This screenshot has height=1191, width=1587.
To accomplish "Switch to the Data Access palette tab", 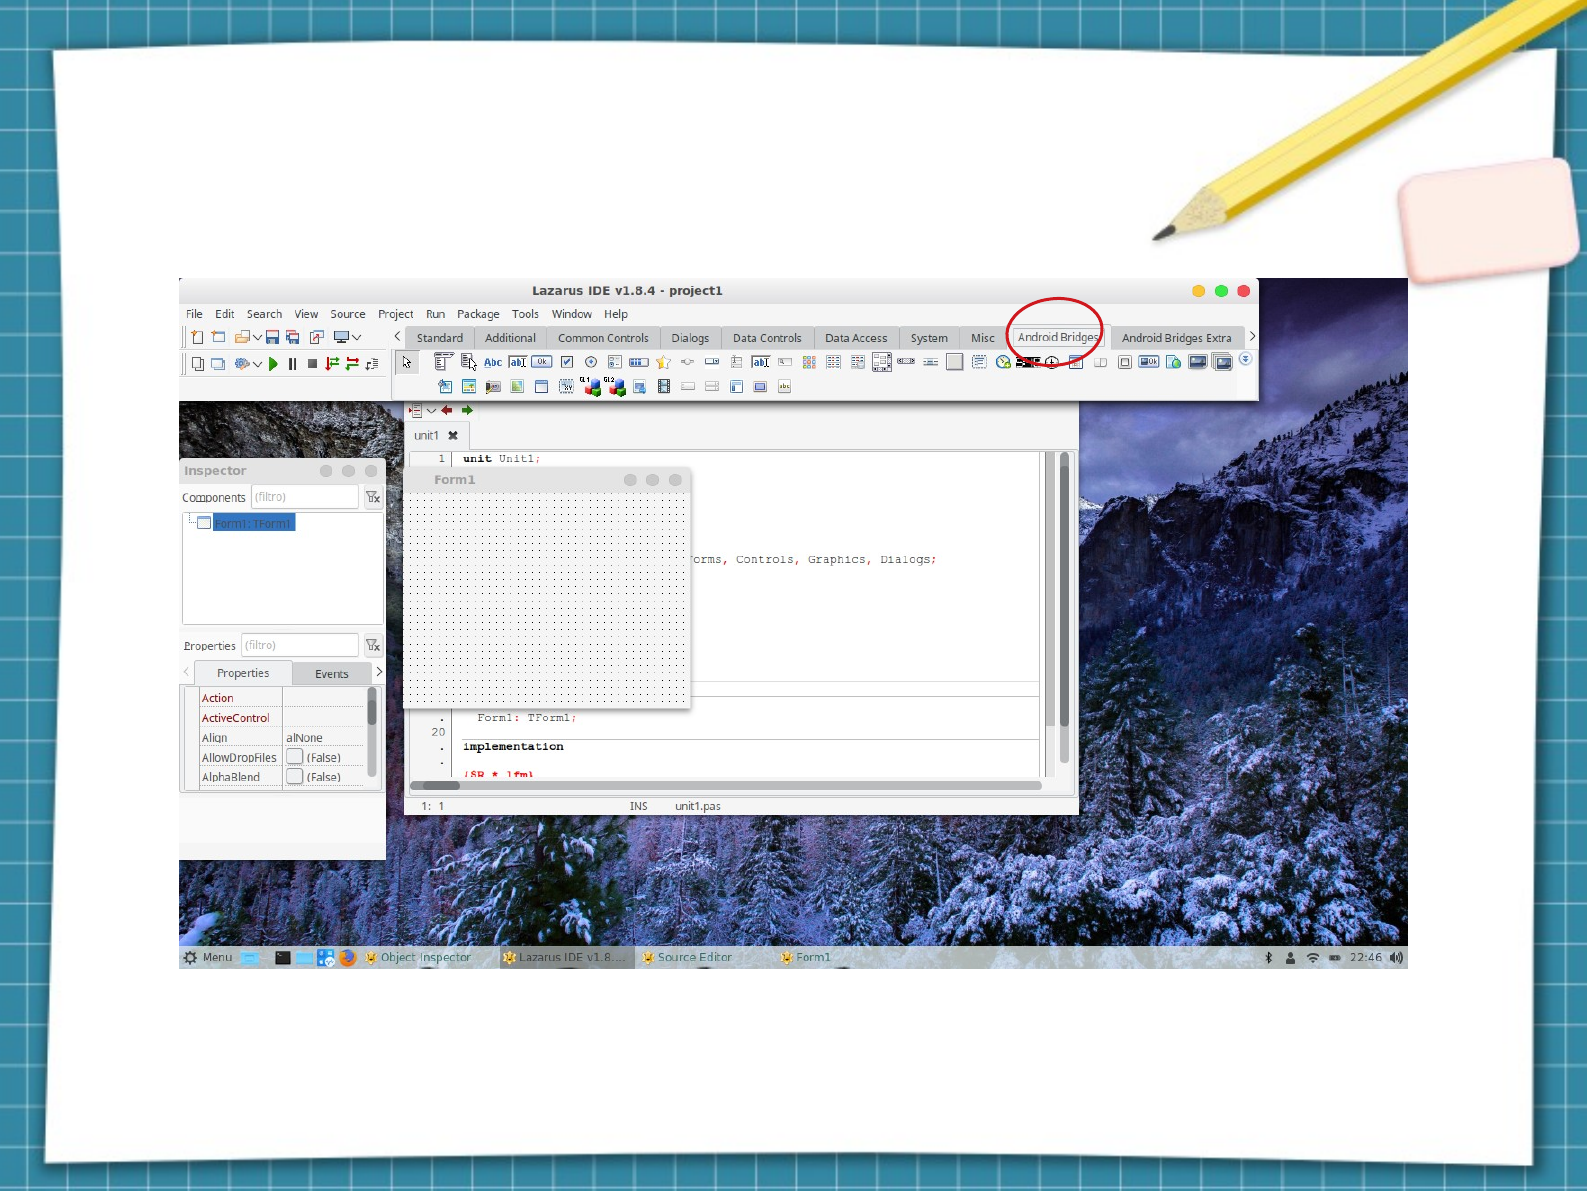I will [x=856, y=338].
